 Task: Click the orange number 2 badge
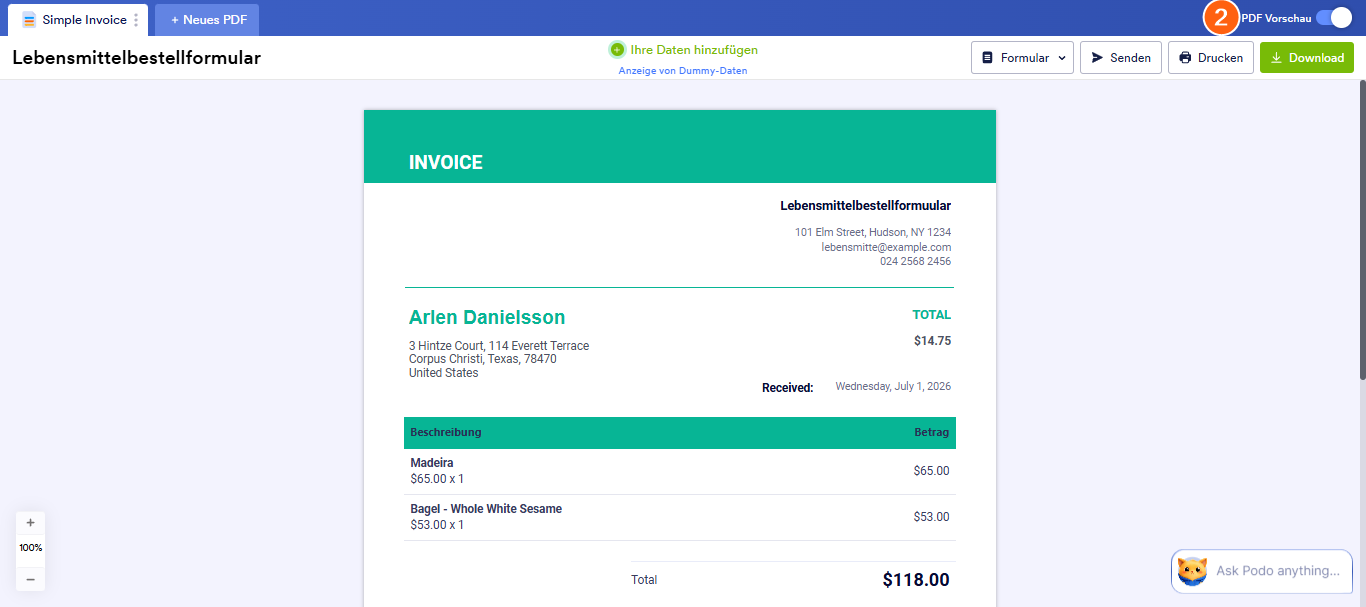click(x=1221, y=18)
